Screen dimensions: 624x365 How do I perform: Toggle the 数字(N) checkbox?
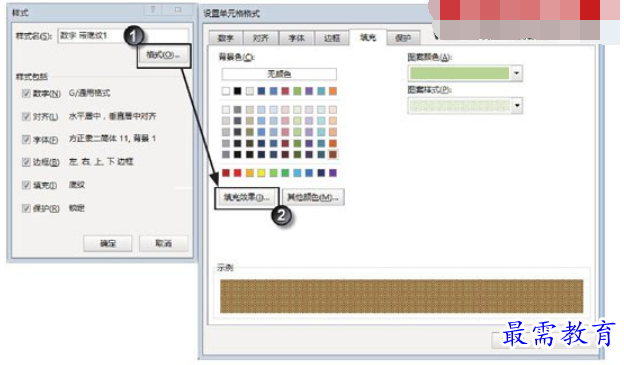26,94
